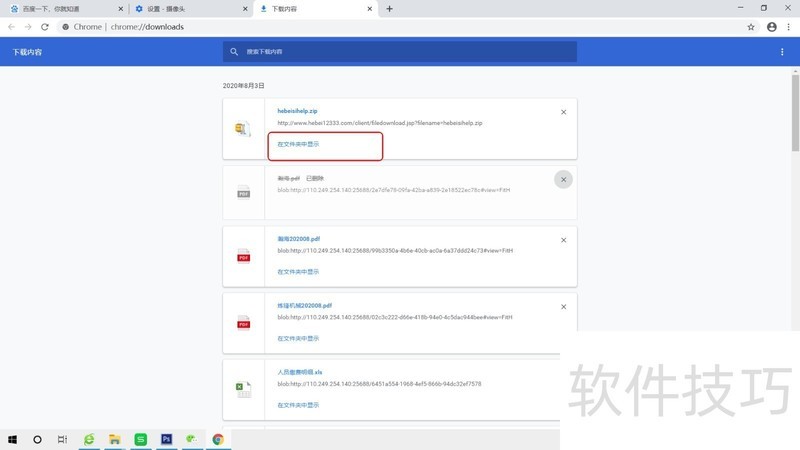Click the search downloads field

(x=399, y=52)
